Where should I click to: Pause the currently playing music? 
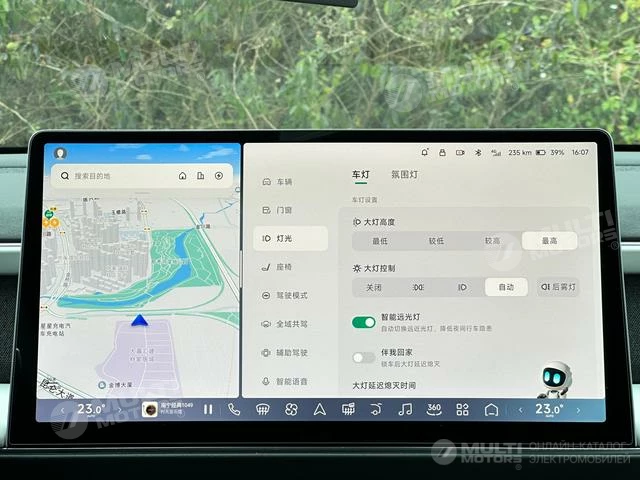[x=208, y=409]
